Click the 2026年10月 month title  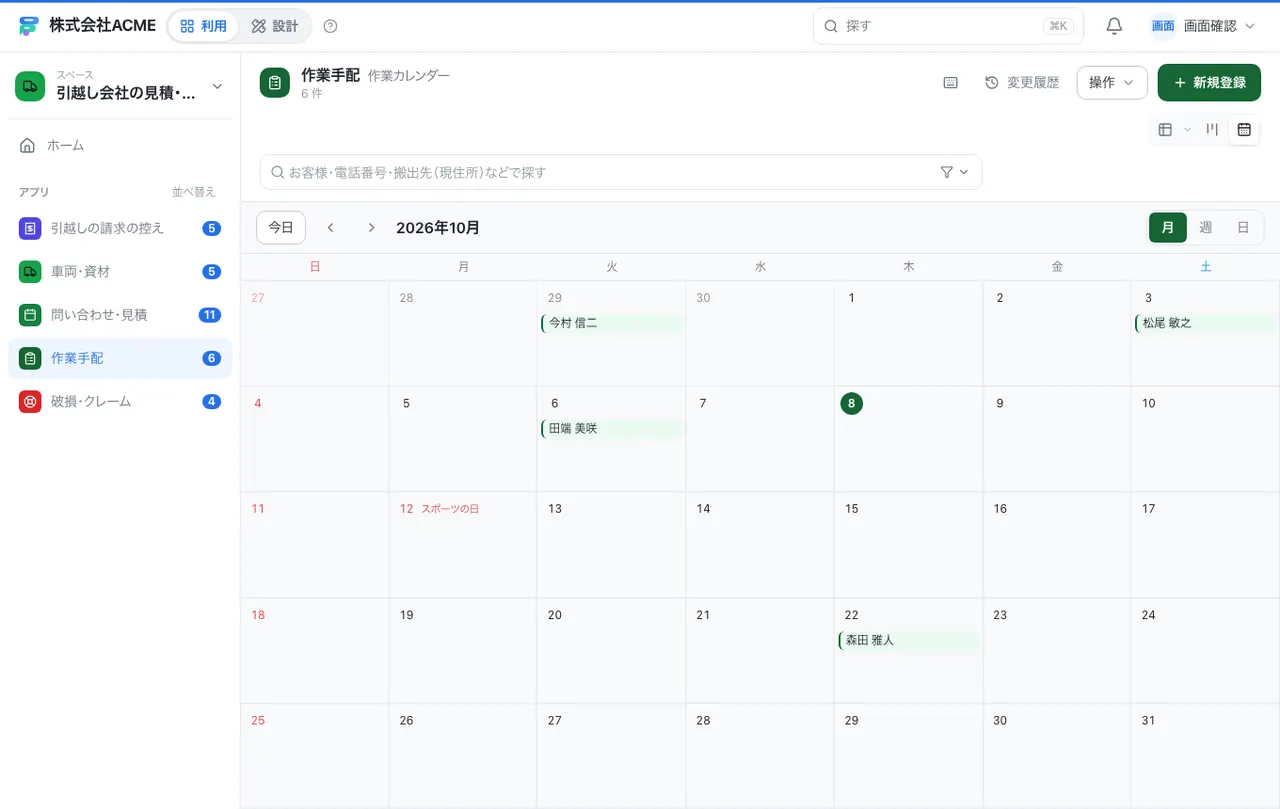[x=438, y=228]
